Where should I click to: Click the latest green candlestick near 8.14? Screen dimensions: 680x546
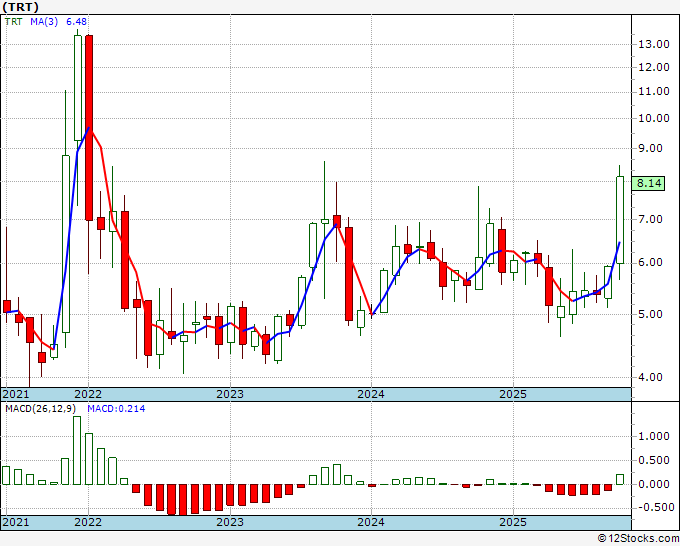620,220
